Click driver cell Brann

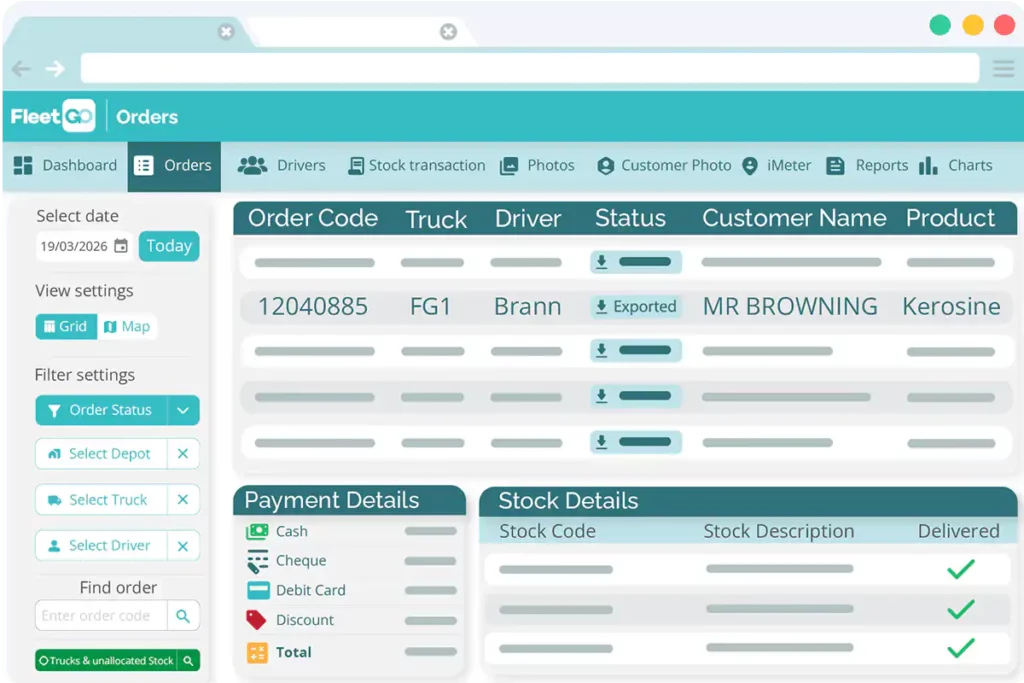[x=528, y=306]
